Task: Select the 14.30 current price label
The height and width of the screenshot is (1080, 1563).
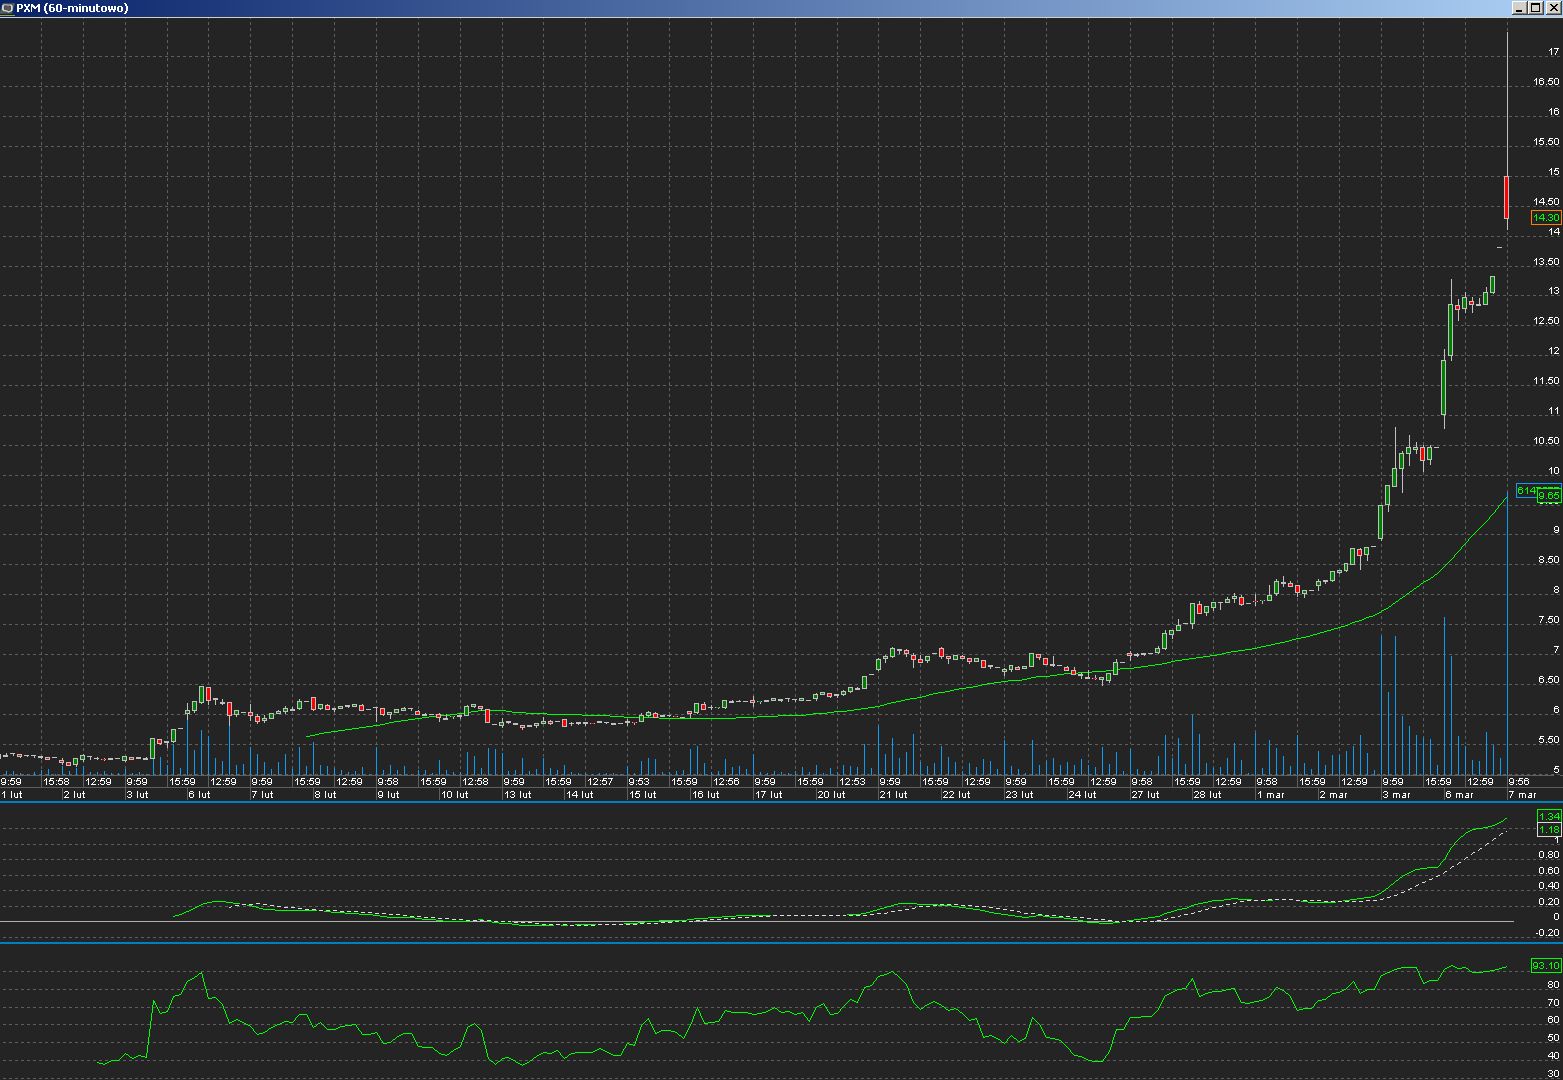Action: tap(1546, 217)
